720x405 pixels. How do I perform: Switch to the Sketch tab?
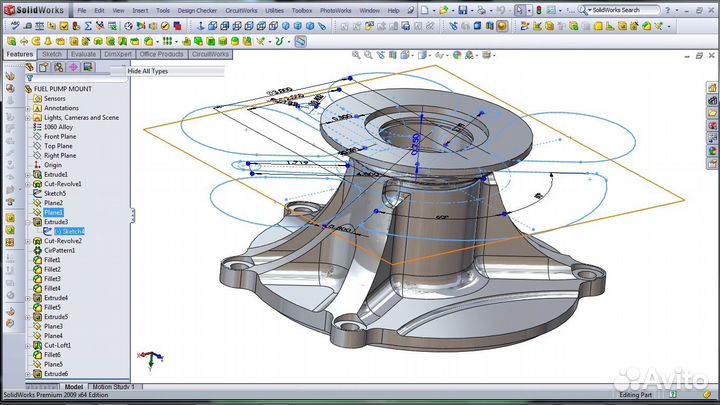[51, 54]
